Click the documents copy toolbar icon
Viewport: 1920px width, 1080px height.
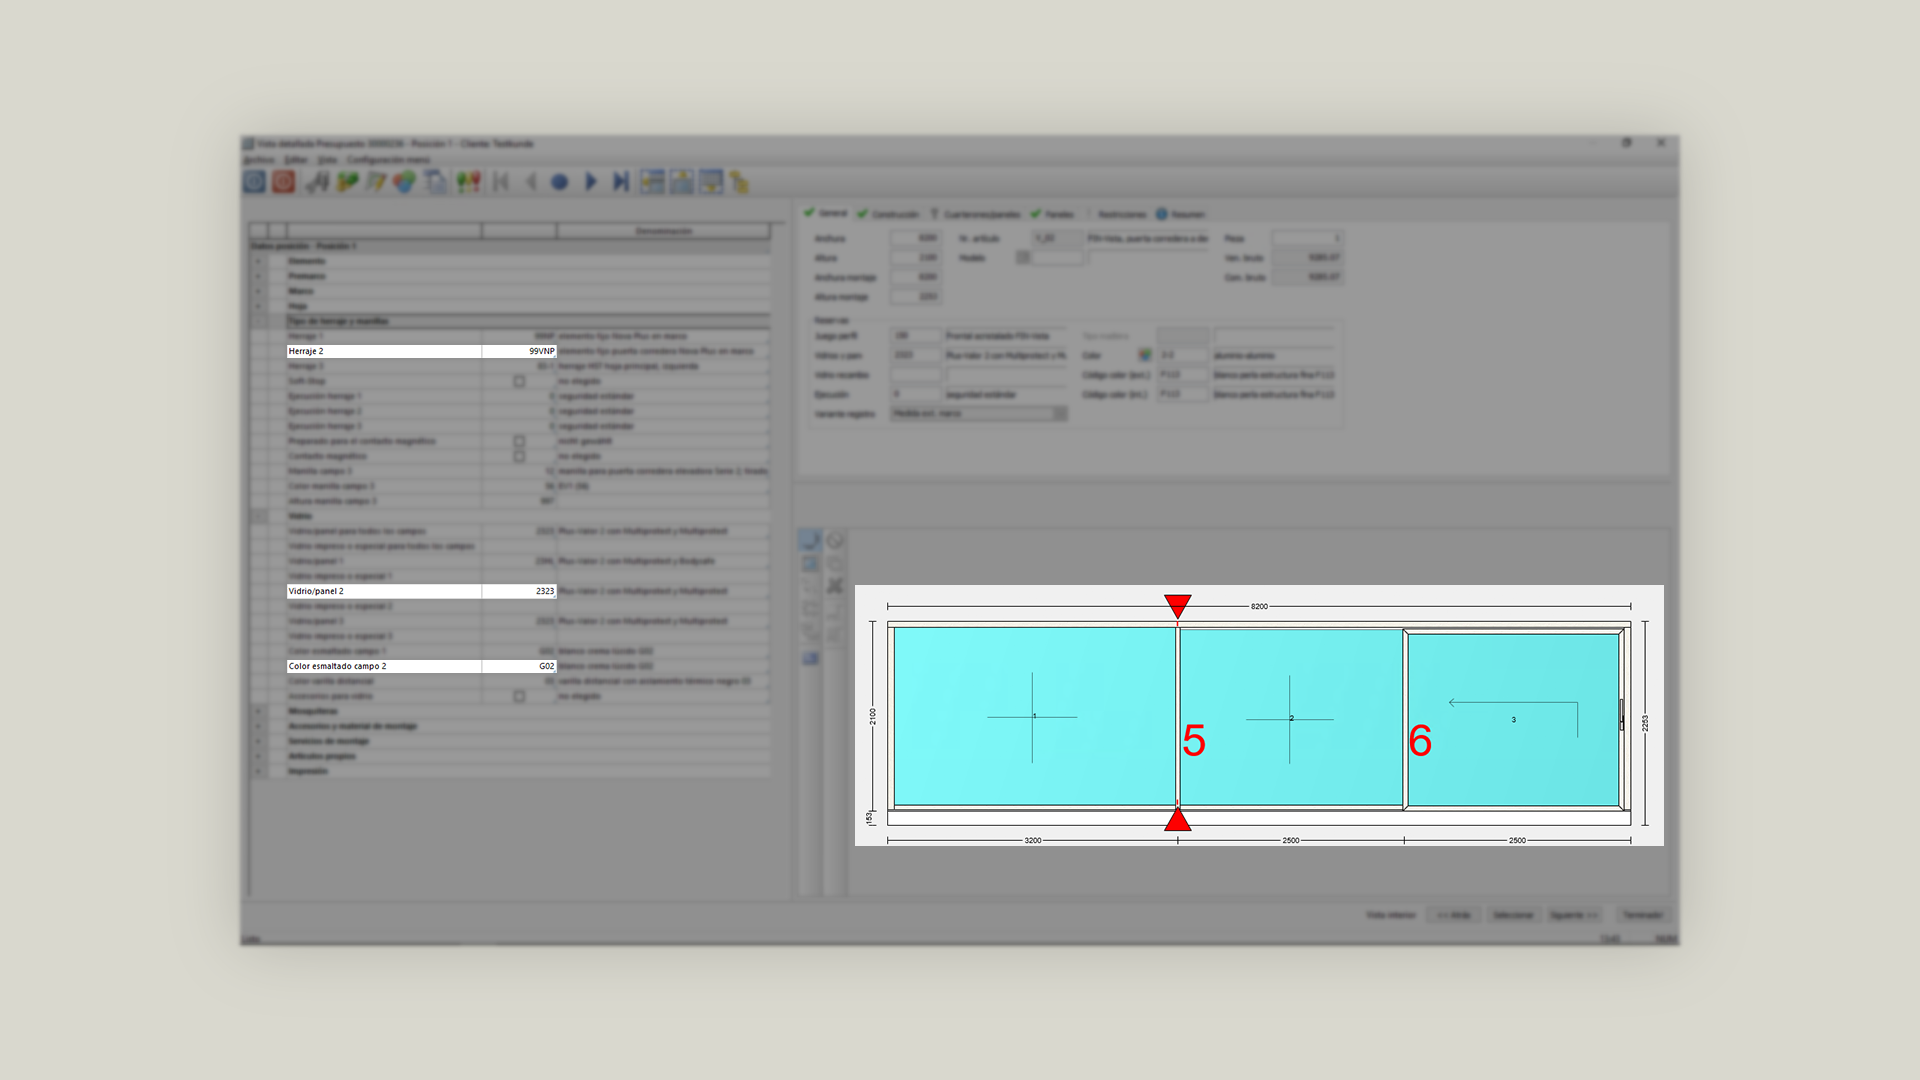pyautogui.click(x=435, y=182)
